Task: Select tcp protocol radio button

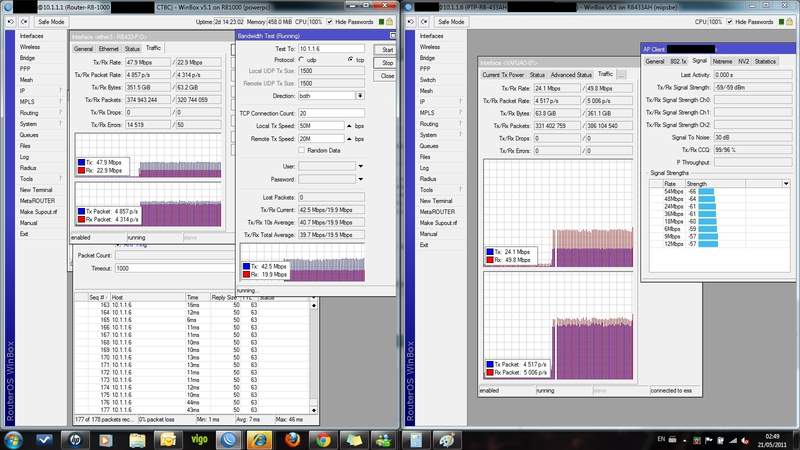Action: click(x=351, y=60)
